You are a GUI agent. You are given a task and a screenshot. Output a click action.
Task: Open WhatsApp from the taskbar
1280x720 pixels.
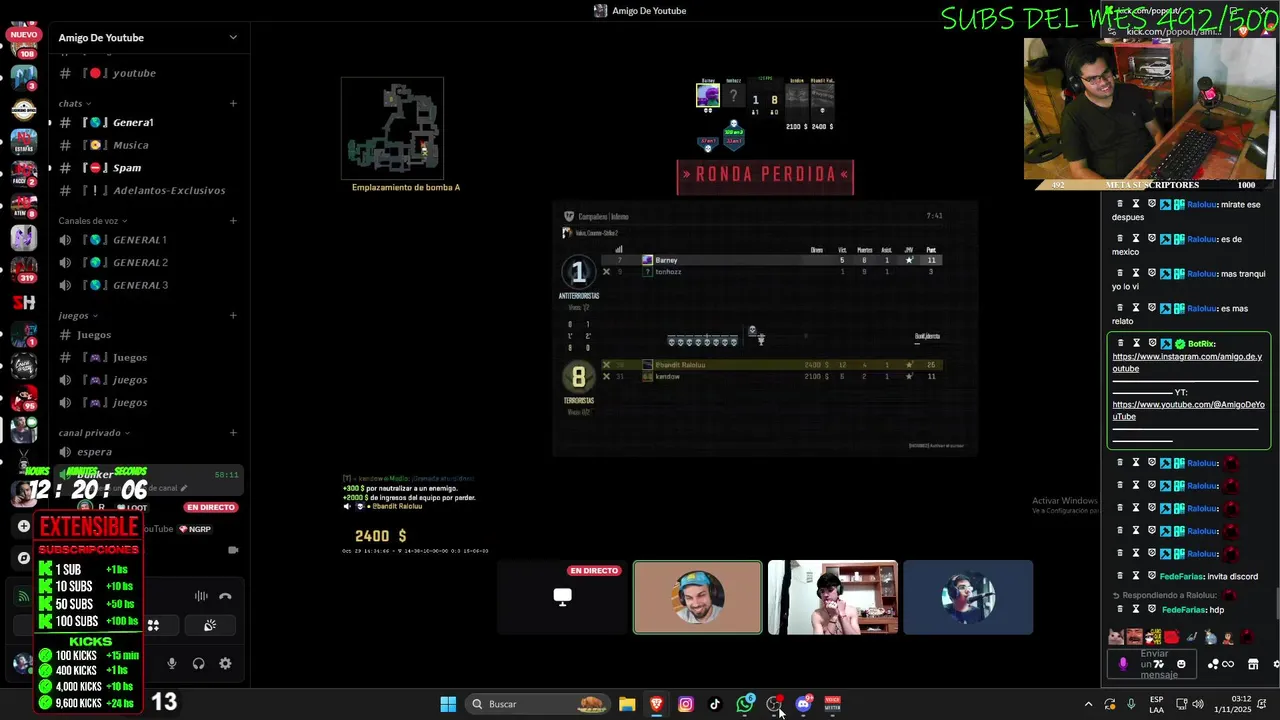pos(745,704)
